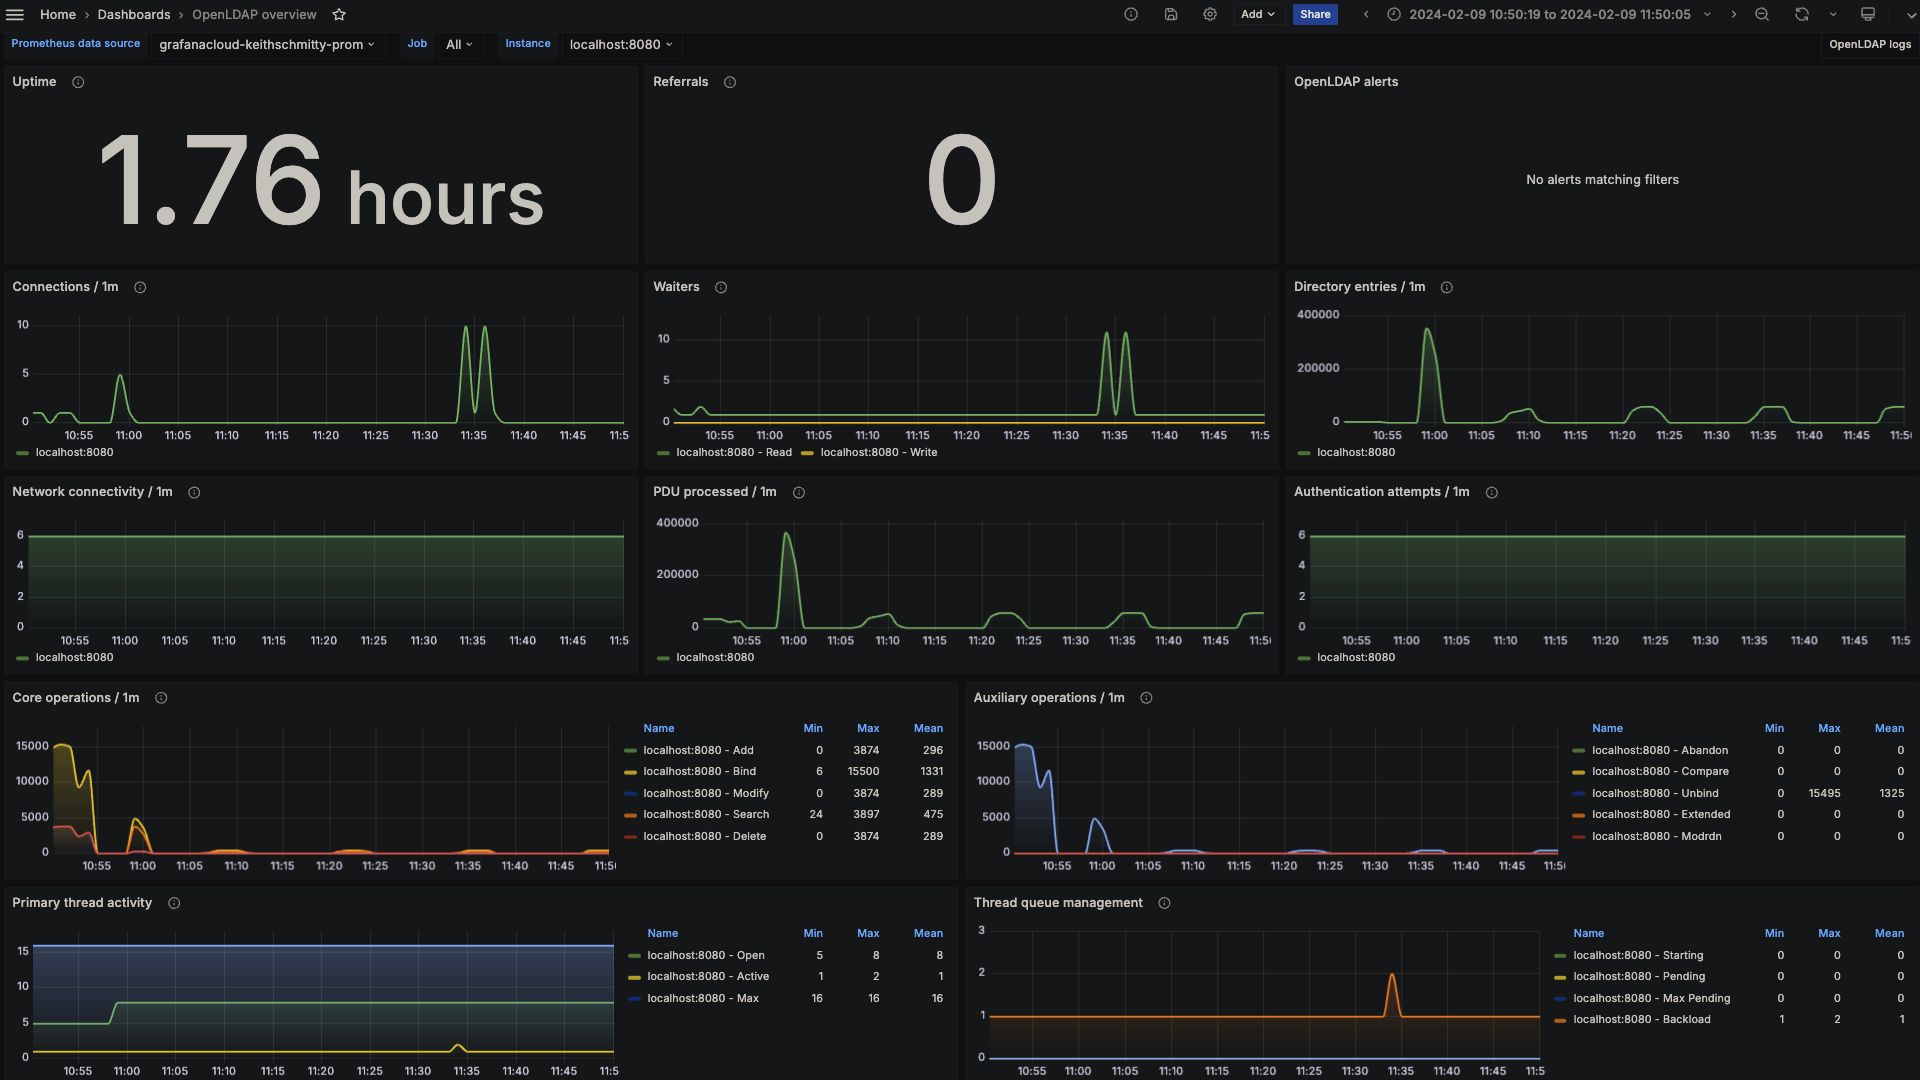
Task: Open the Instance localhost:8080 dropdown
Action: pyautogui.click(x=619, y=44)
